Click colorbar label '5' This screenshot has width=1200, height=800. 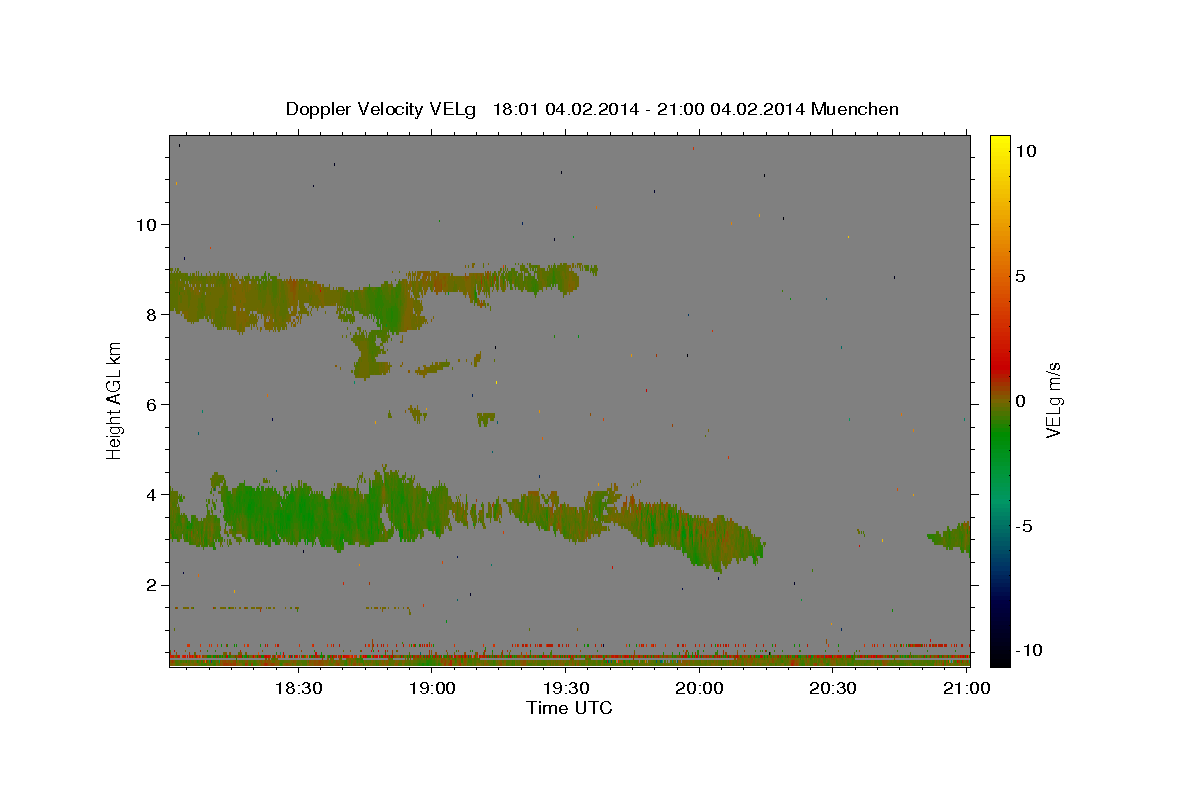tap(1020, 276)
